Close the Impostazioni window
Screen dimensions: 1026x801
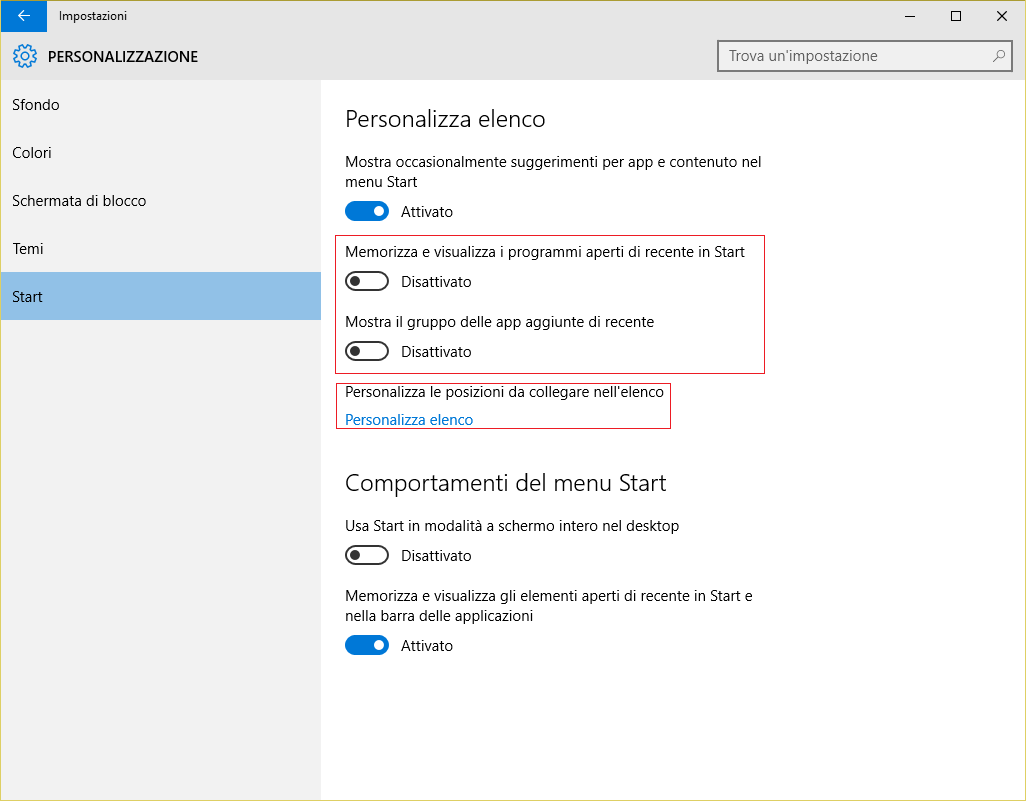point(1002,16)
